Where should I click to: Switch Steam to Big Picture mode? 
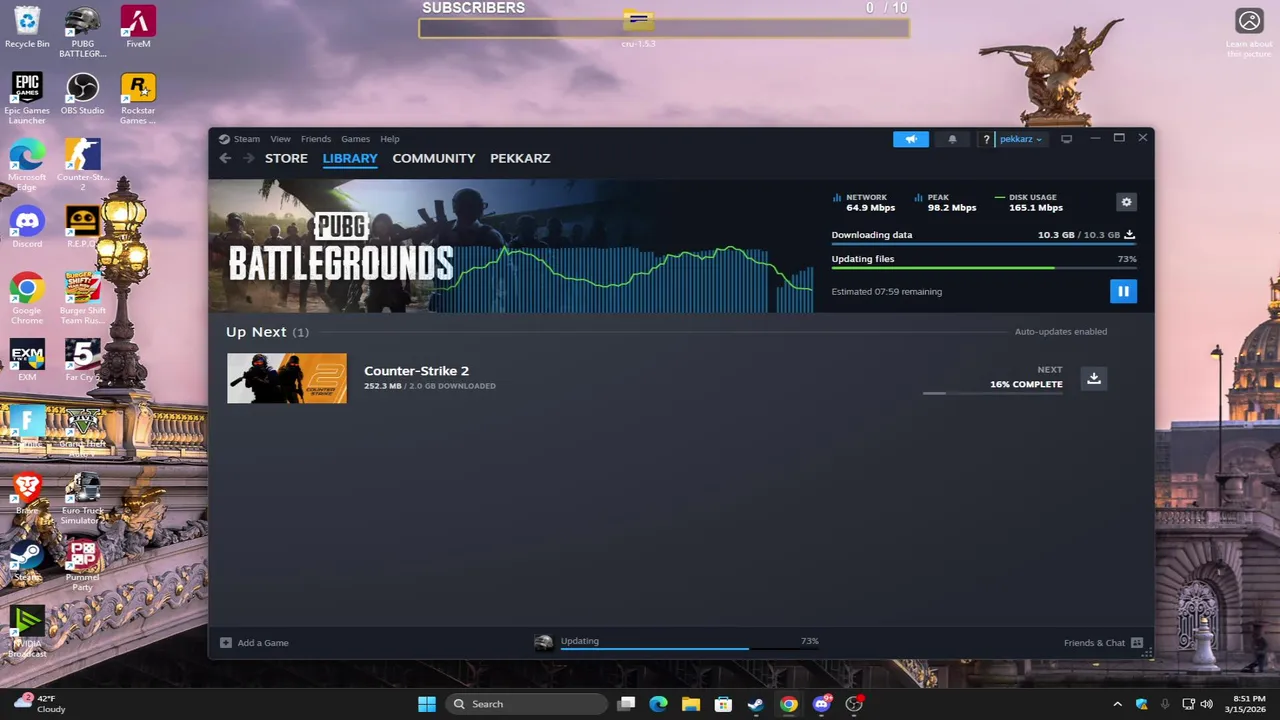[1066, 139]
